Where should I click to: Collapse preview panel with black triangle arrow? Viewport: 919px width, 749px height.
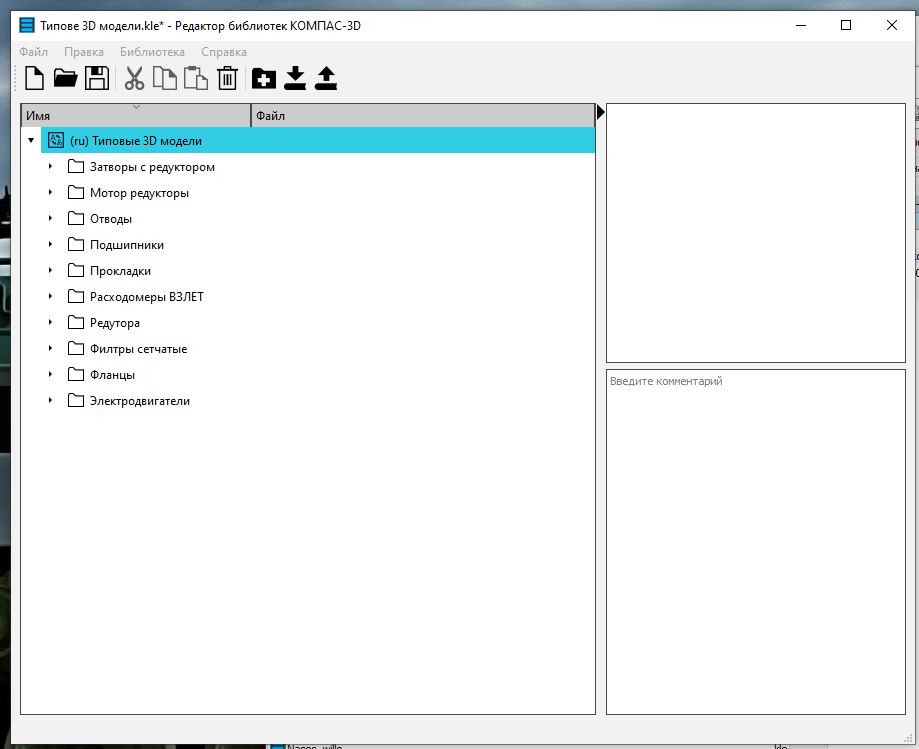[600, 111]
